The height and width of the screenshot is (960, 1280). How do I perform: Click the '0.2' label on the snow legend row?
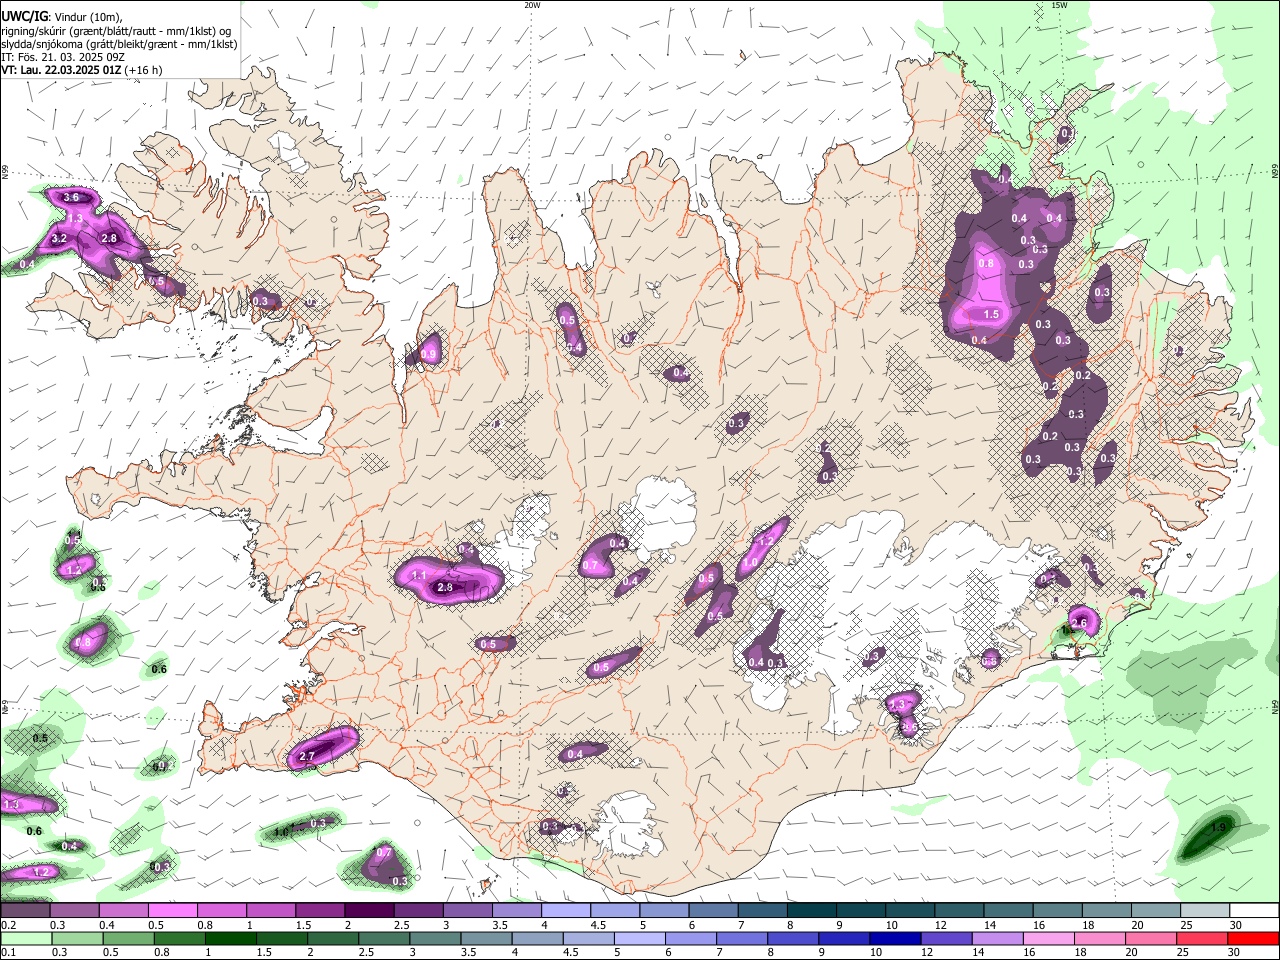click(x=9, y=925)
